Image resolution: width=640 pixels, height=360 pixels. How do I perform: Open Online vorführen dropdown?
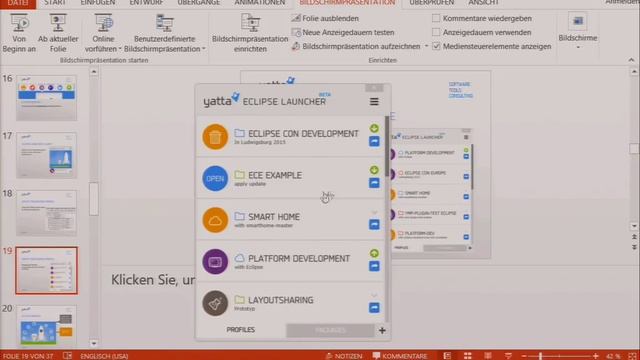coord(103,33)
